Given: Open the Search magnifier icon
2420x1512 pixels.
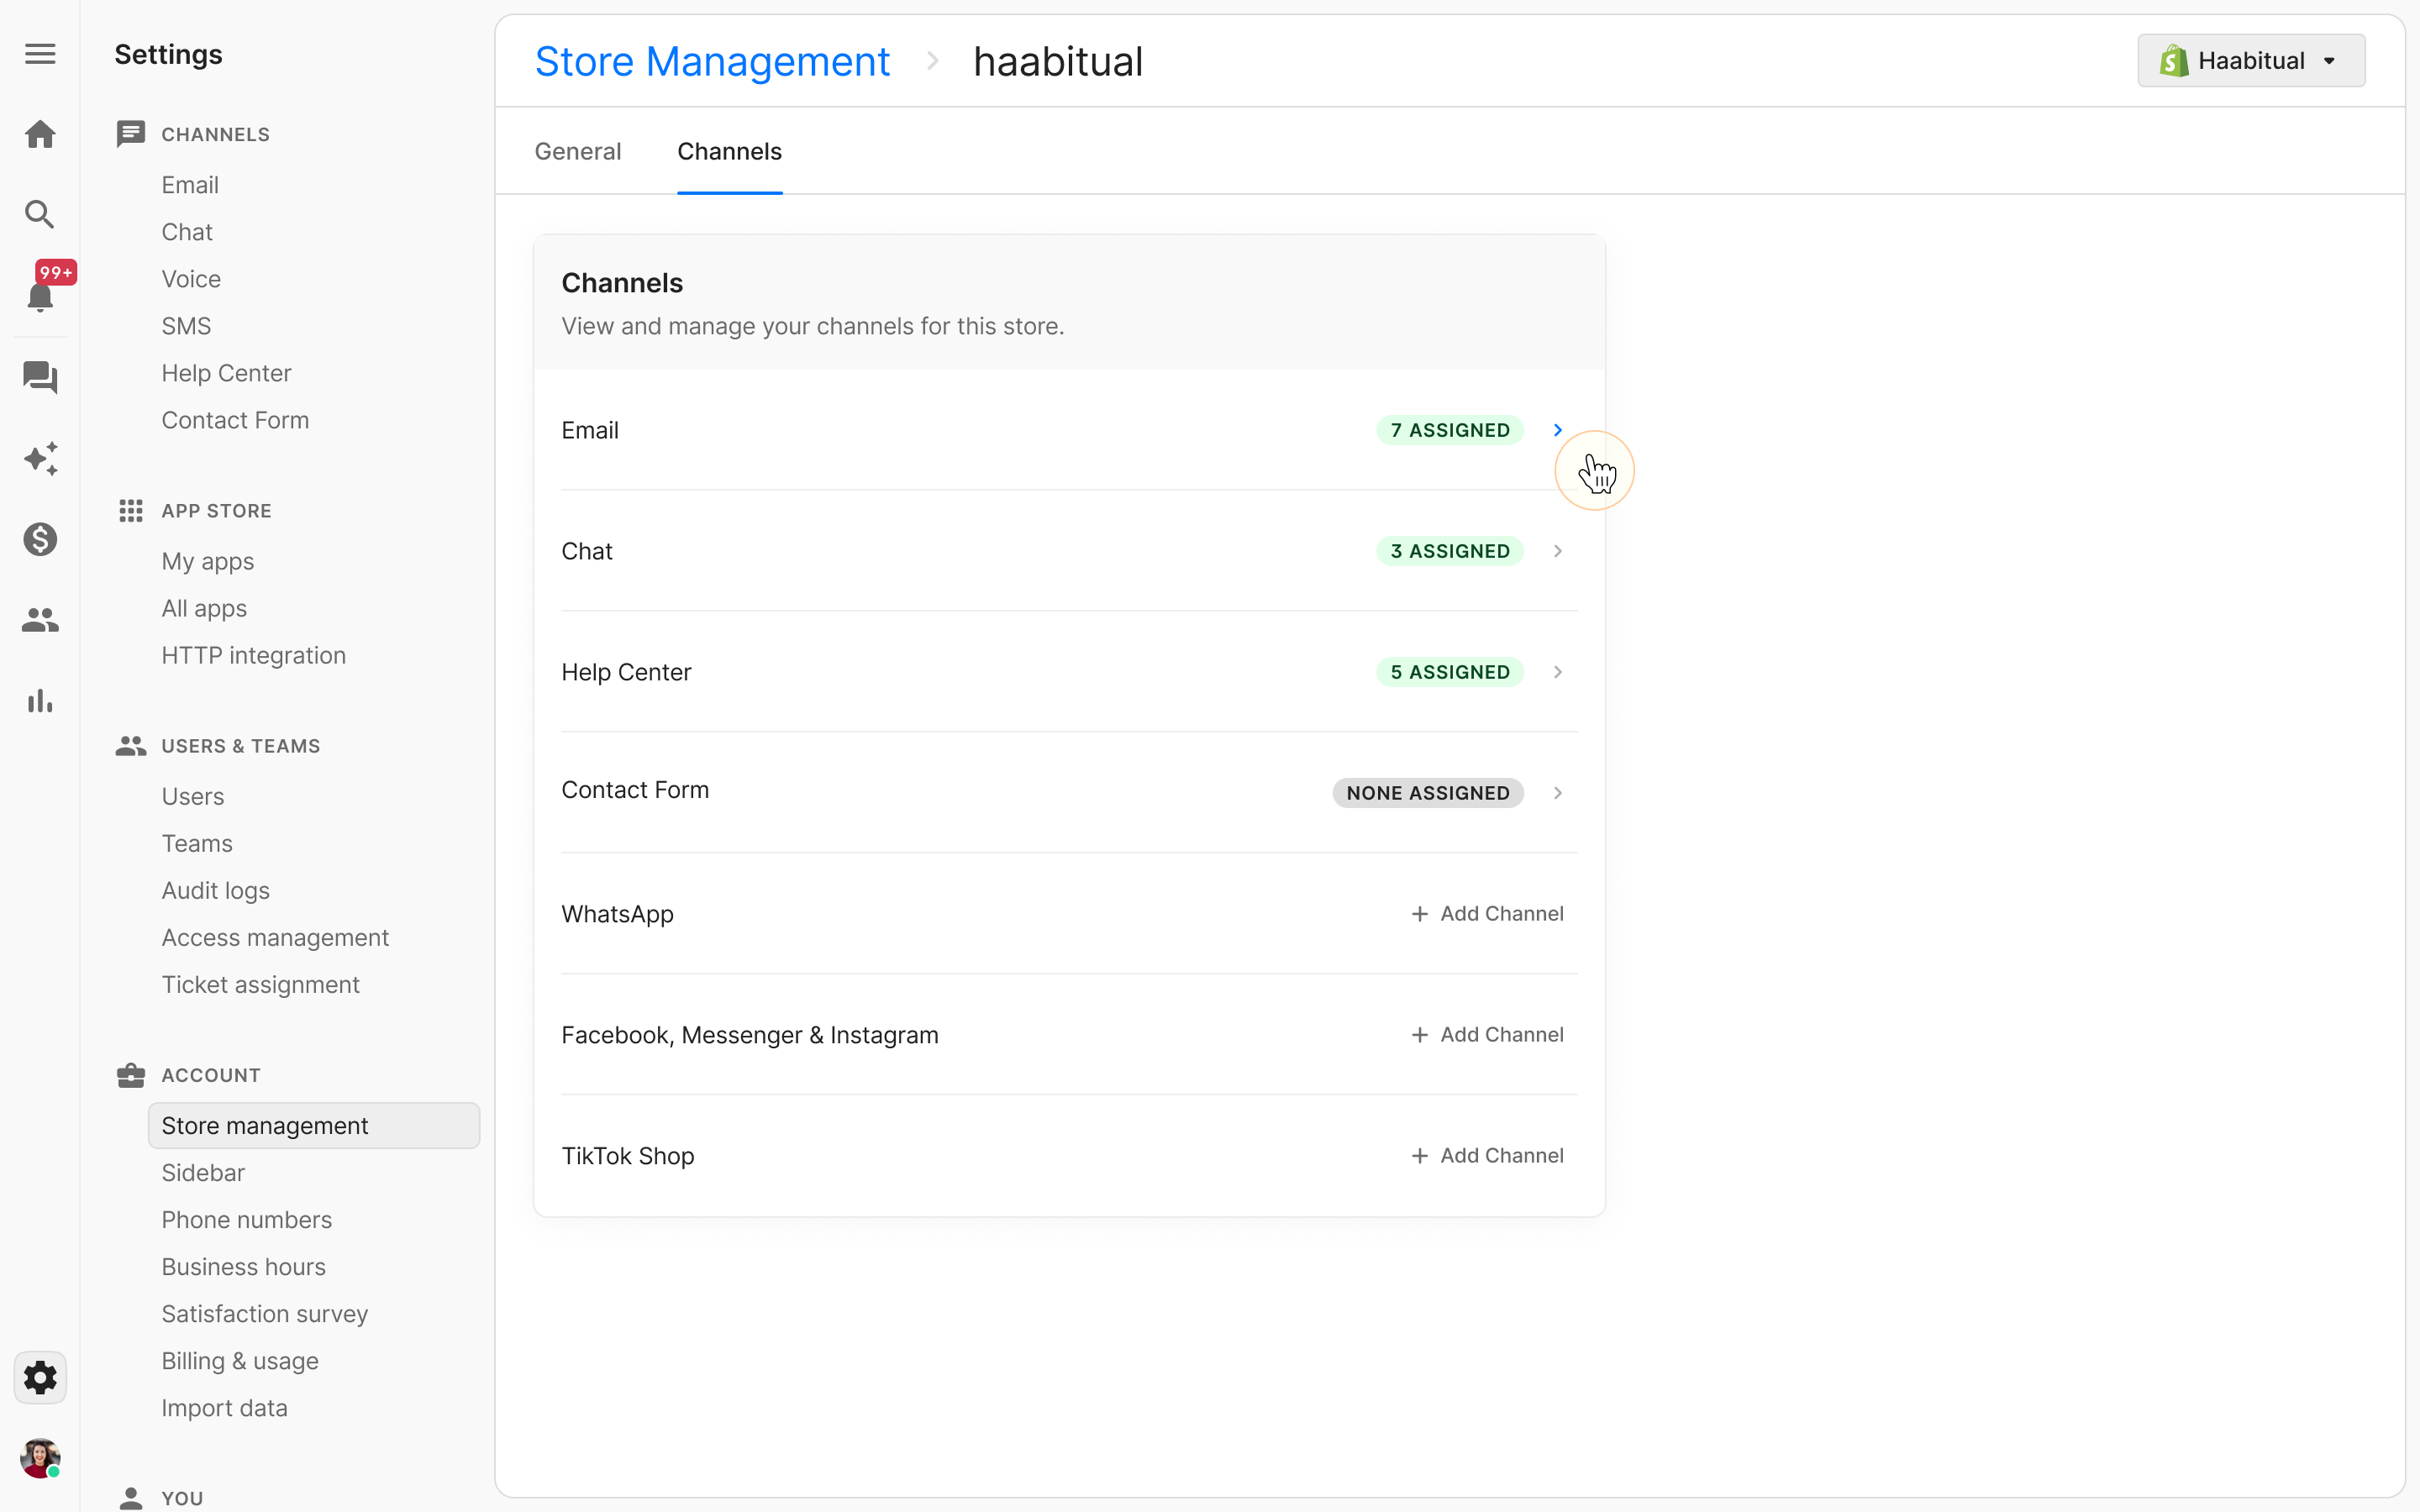Looking at the screenshot, I should (x=40, y=214).
